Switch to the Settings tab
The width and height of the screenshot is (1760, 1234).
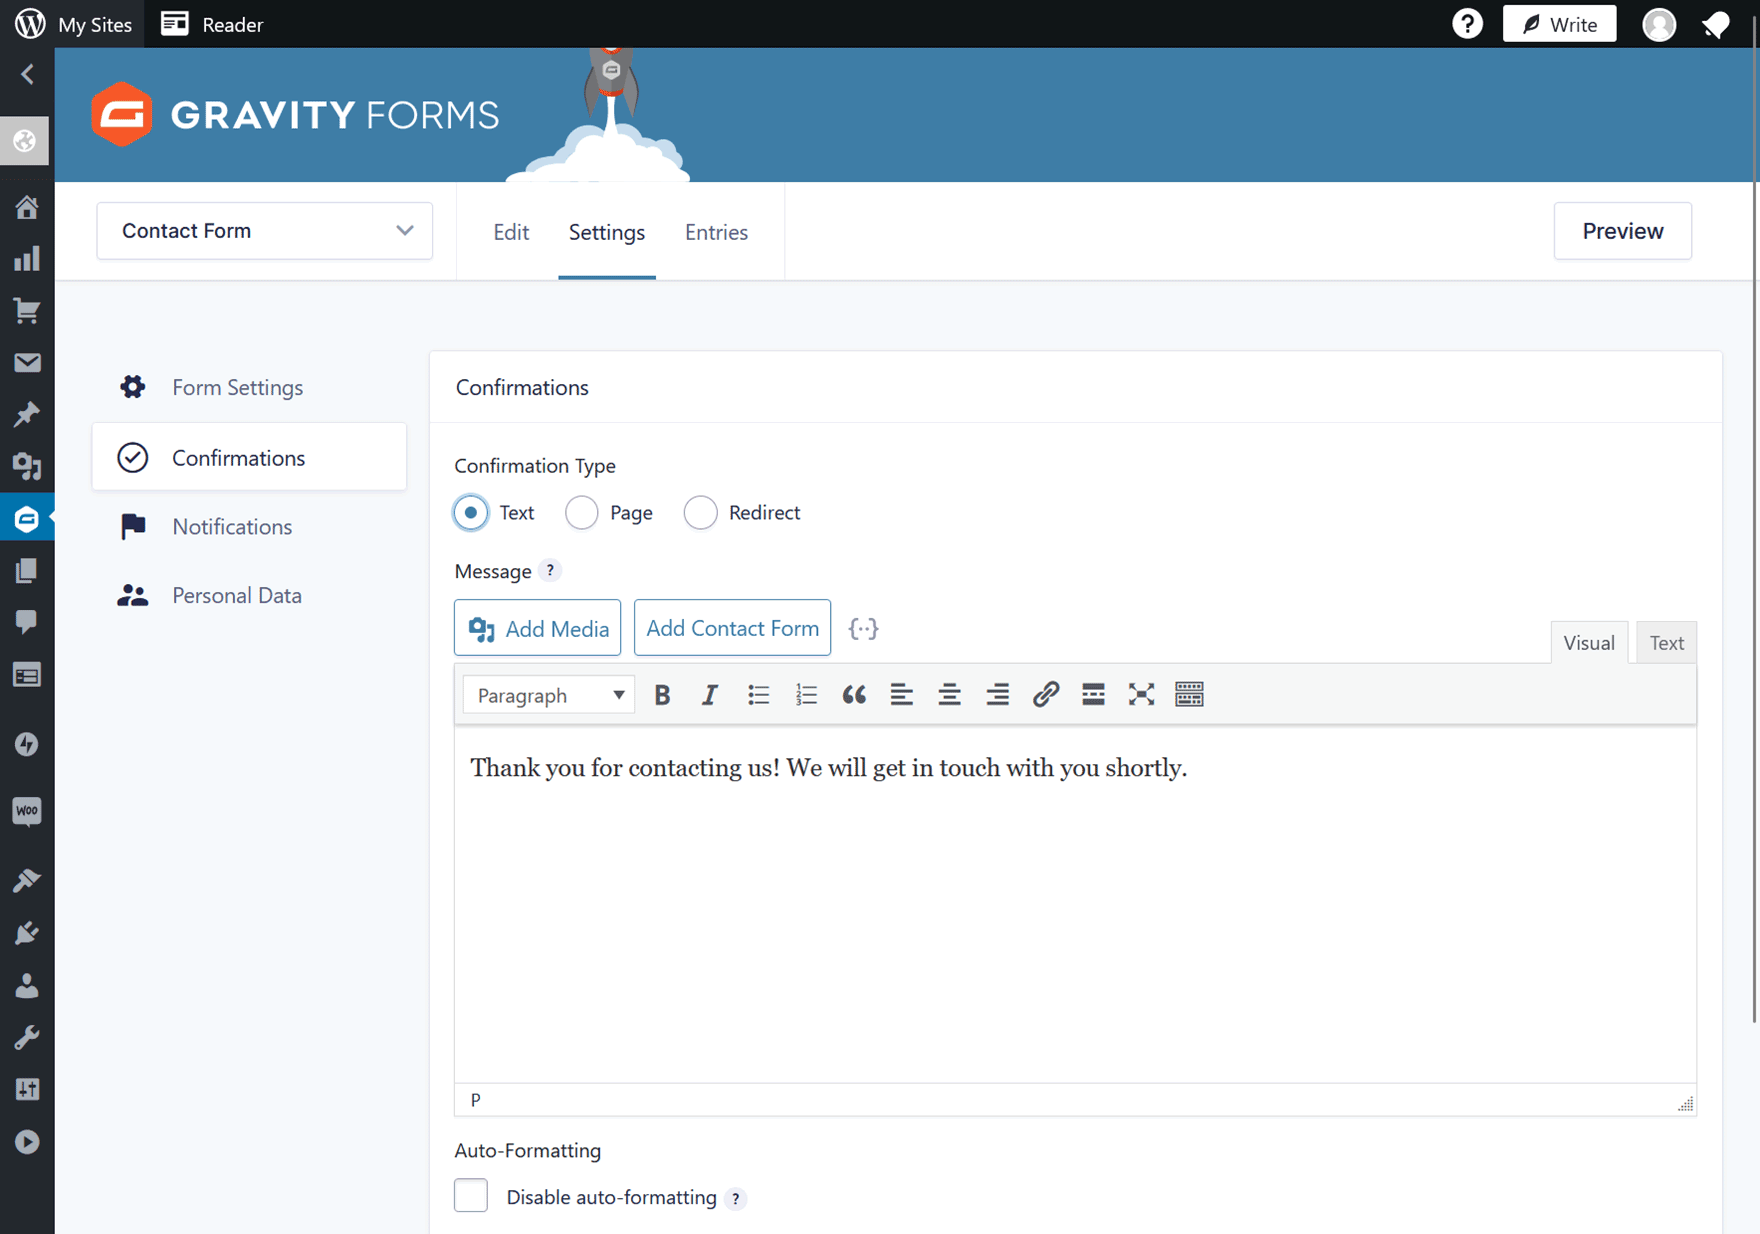pos(607,232)
